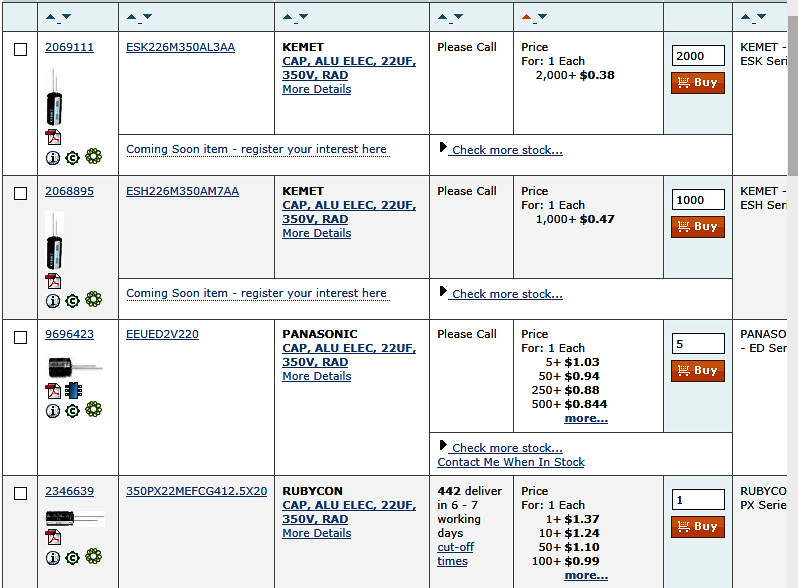Viewport: 798px width, 588px height.
Task: Tick the checkbox for item 2068895
Action: coord(20,193)
